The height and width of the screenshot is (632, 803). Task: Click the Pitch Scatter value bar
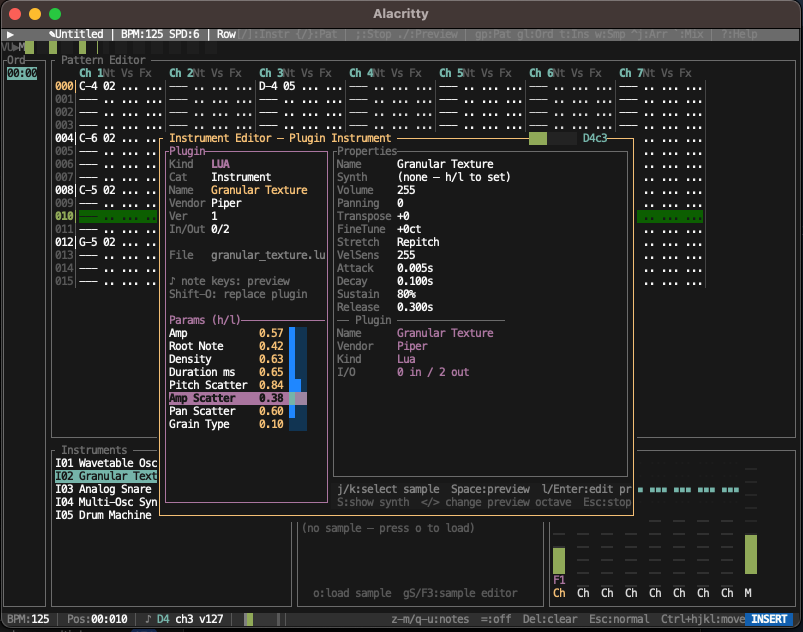(x=297, y=385)
